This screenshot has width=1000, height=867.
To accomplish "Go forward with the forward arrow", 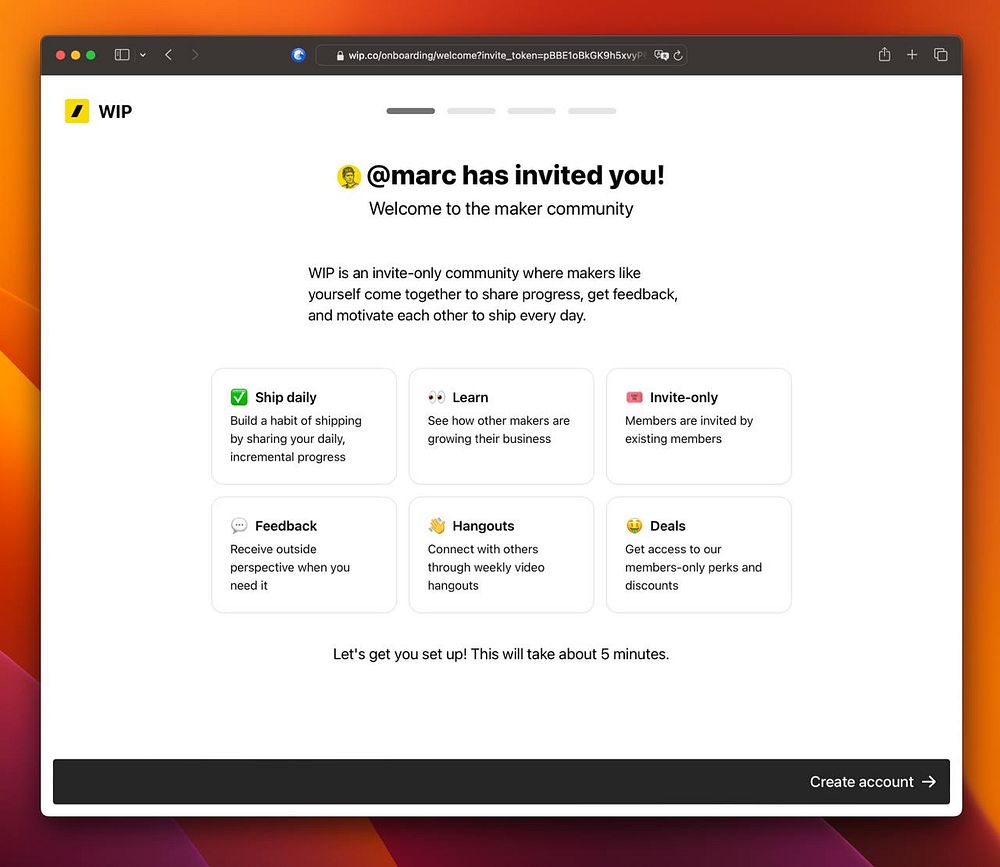I will (195, 55).
